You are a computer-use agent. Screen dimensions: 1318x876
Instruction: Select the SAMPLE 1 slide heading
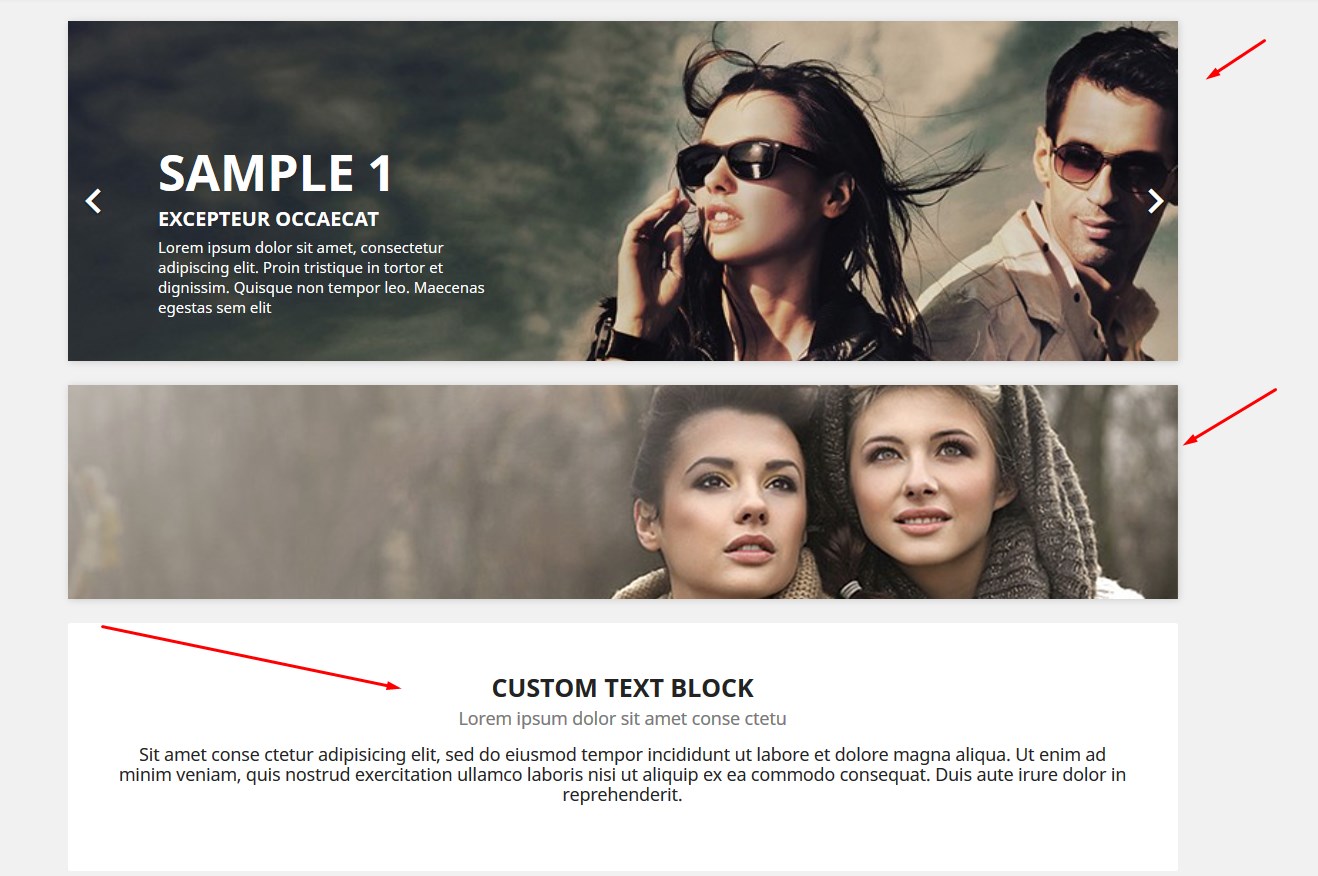click(x=276, y=173)
